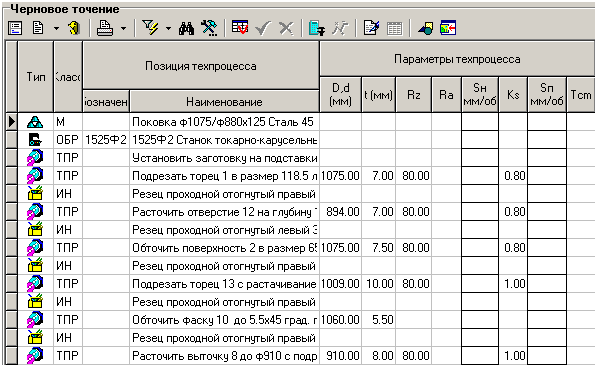This screenshot has height=367, width=595.
Task: Click the form view icon at toolbar start
Action: [x=15, y=28]
